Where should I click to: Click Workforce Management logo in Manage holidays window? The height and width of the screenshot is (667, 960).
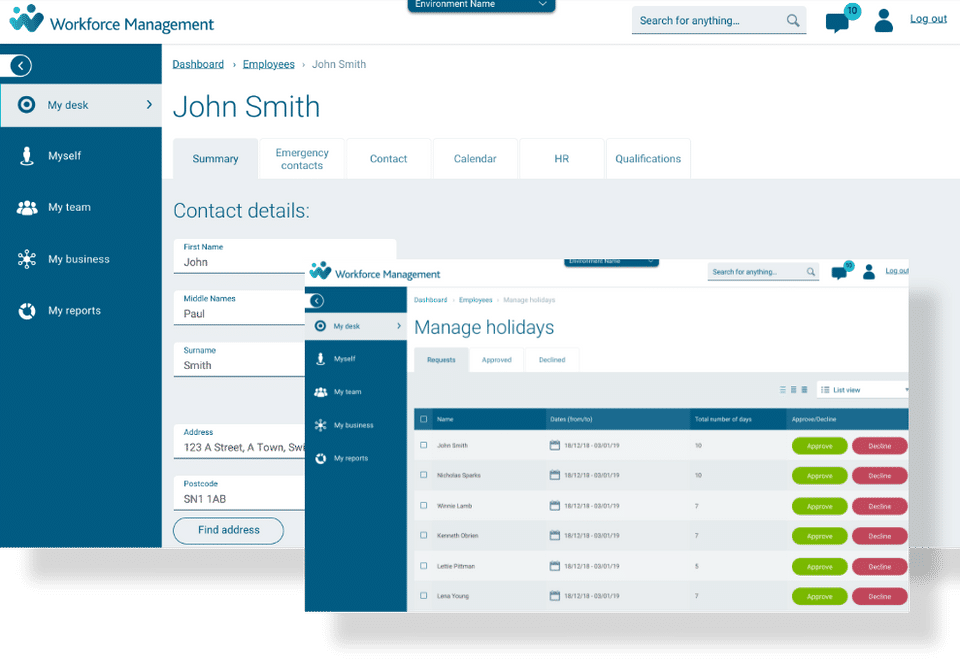coord(375,271)
